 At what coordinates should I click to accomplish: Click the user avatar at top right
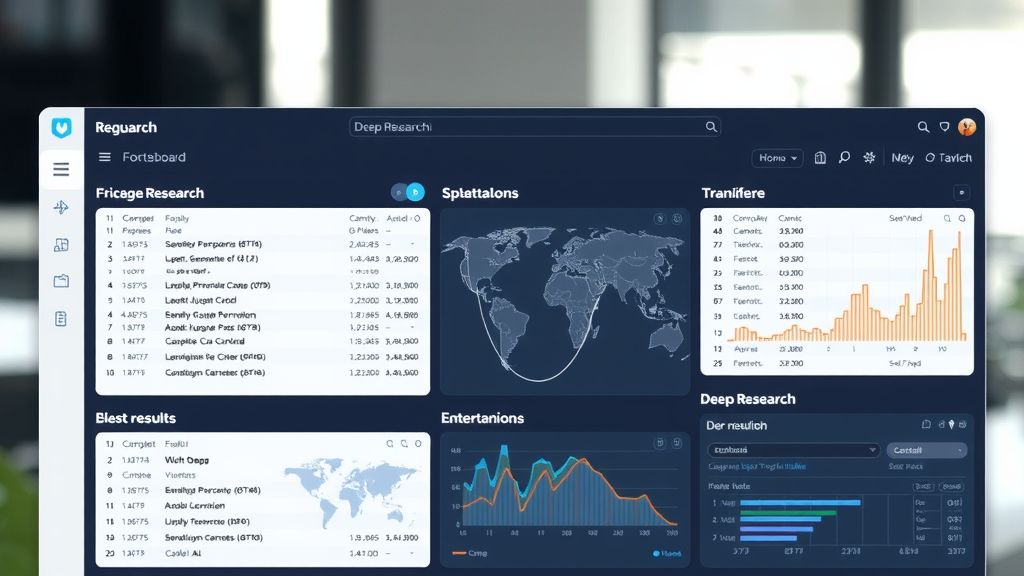pyautogui.click(x=966, y=127)
